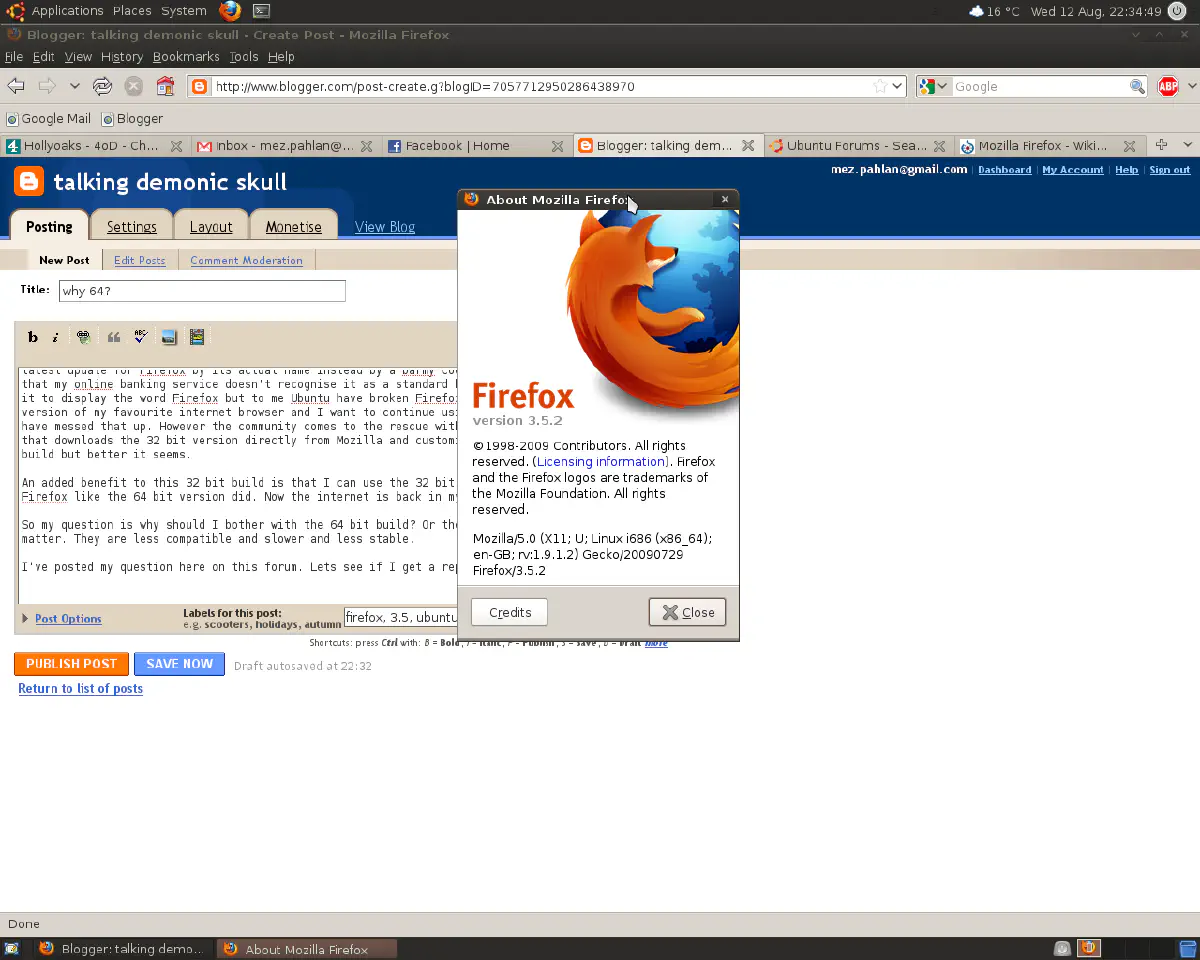Follow Return to list of posts link
The width and height of the screenshot is (1200, 960).
tap(80, 689)
